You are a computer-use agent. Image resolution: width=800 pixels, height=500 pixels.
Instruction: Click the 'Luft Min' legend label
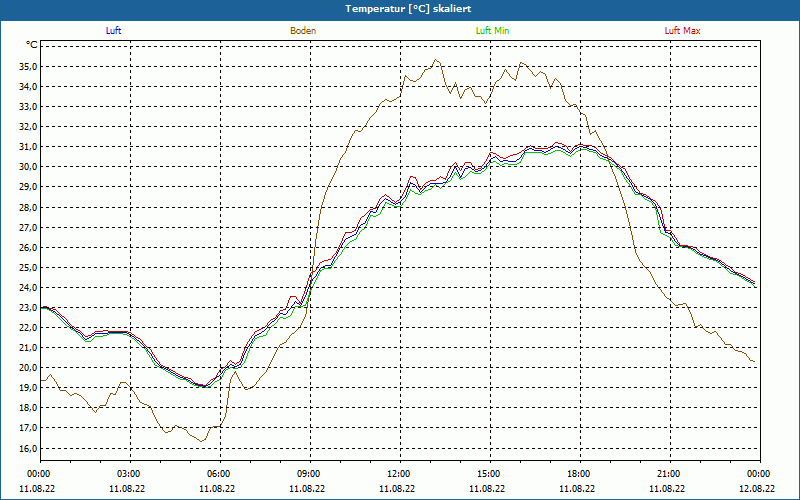[x=492, y=31]
